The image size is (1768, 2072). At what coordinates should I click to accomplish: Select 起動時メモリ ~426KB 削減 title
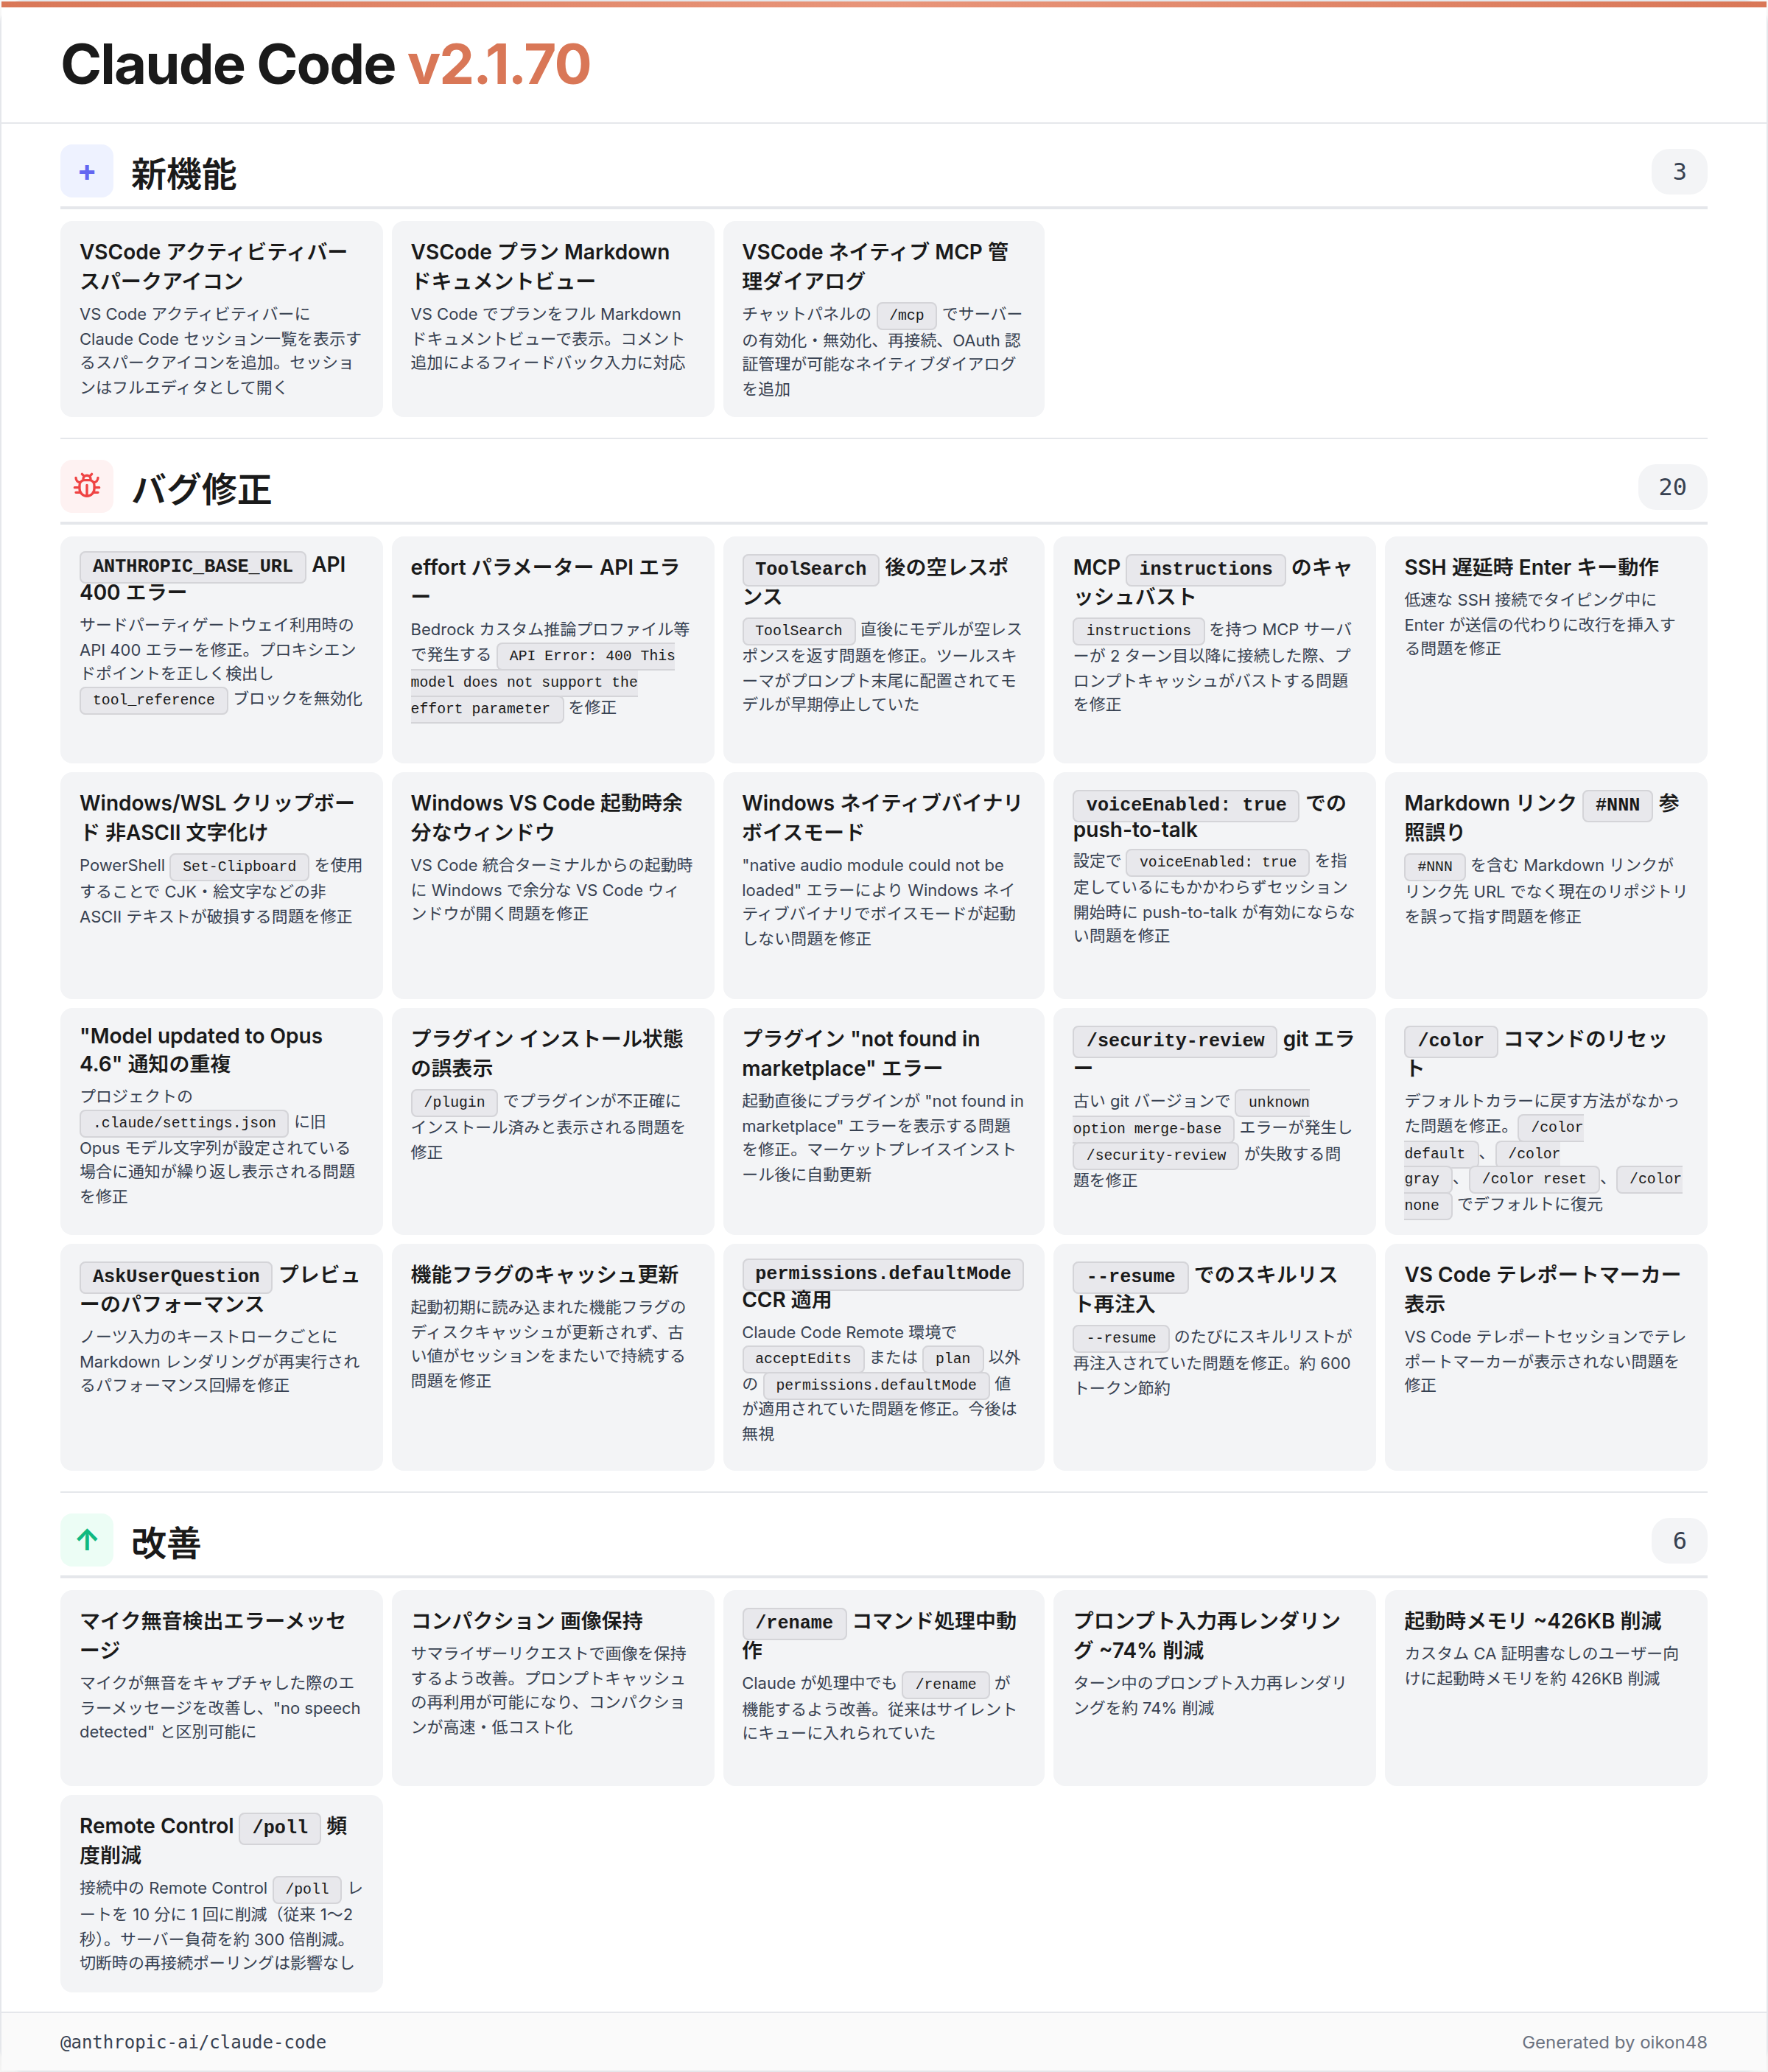[1533, 1621]
